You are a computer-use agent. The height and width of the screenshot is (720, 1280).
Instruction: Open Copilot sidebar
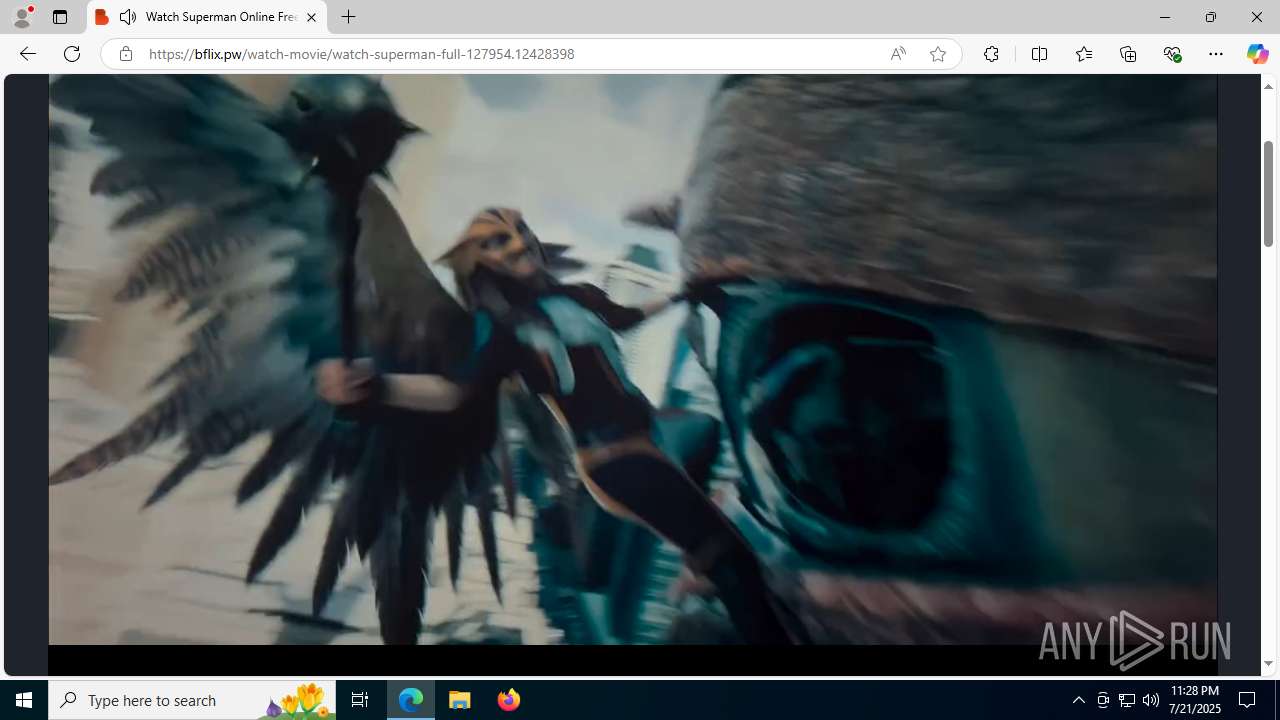(1257, 54)
